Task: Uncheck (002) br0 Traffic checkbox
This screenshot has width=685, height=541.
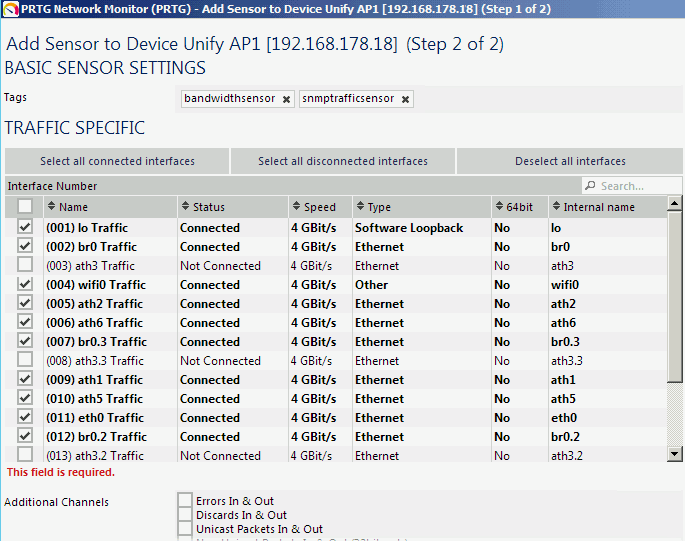Action: coord(25,246)
